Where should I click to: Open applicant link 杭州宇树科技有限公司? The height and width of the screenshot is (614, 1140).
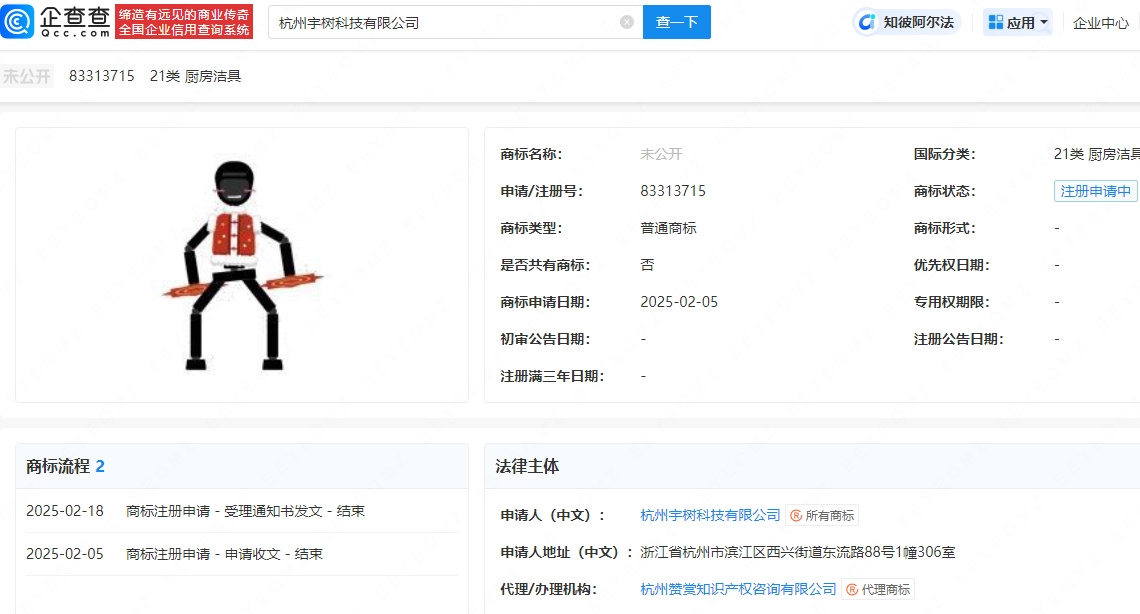710,515
